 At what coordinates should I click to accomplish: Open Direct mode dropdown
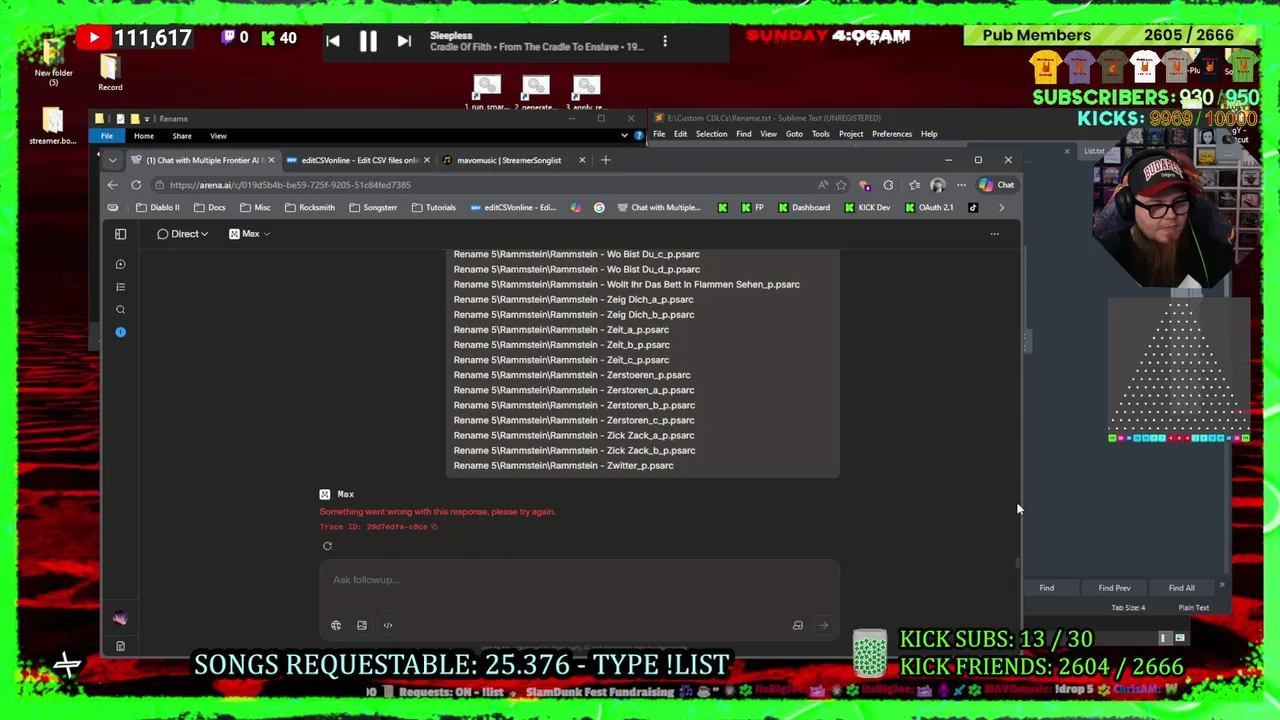coord(183,234)
